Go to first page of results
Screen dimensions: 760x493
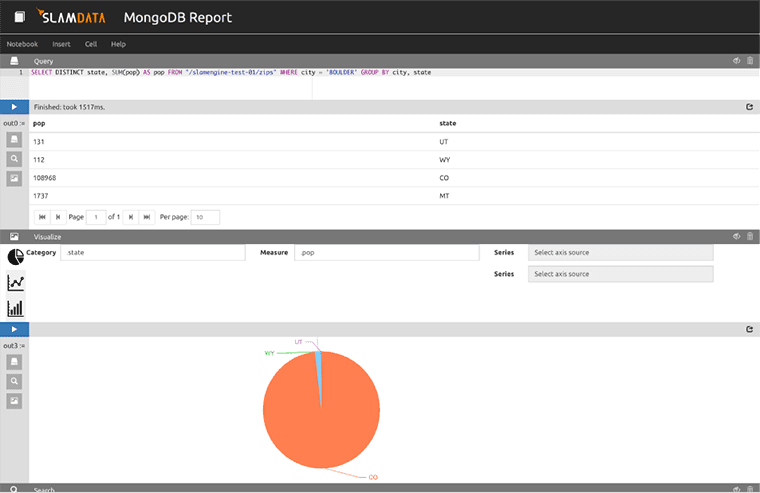(42, 217)
